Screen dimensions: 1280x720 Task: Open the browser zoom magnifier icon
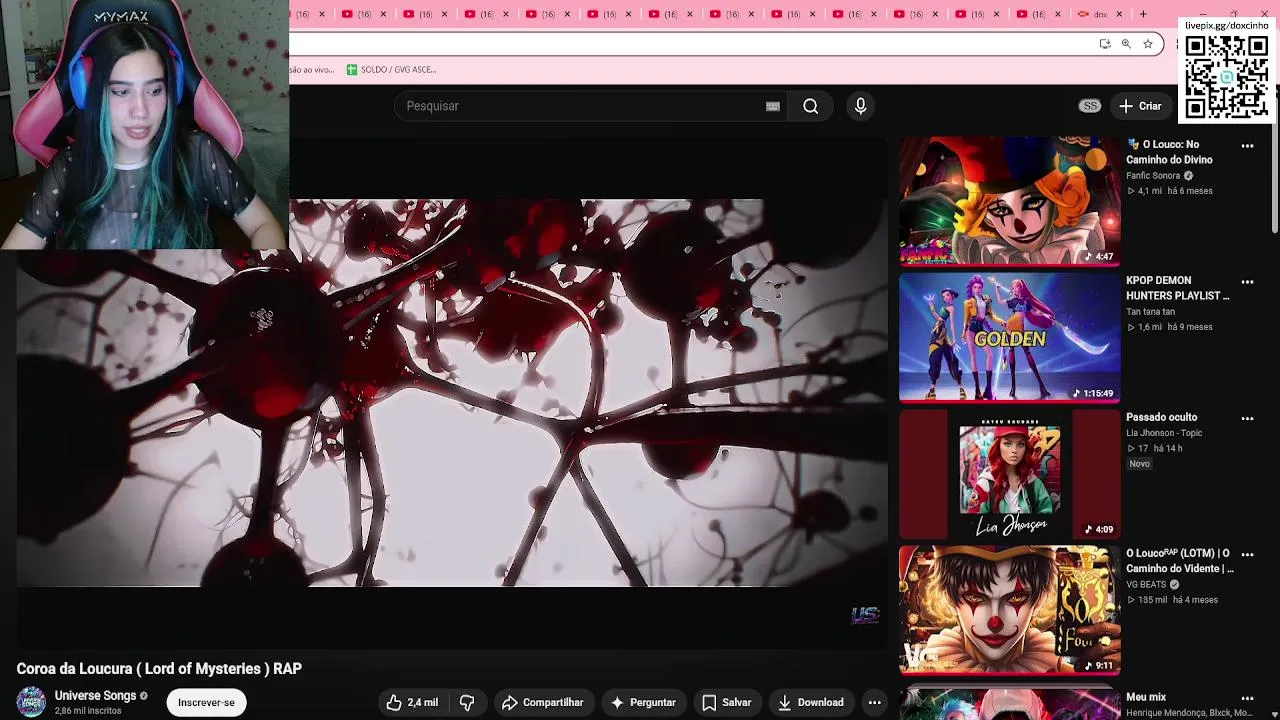[1126, 44]
